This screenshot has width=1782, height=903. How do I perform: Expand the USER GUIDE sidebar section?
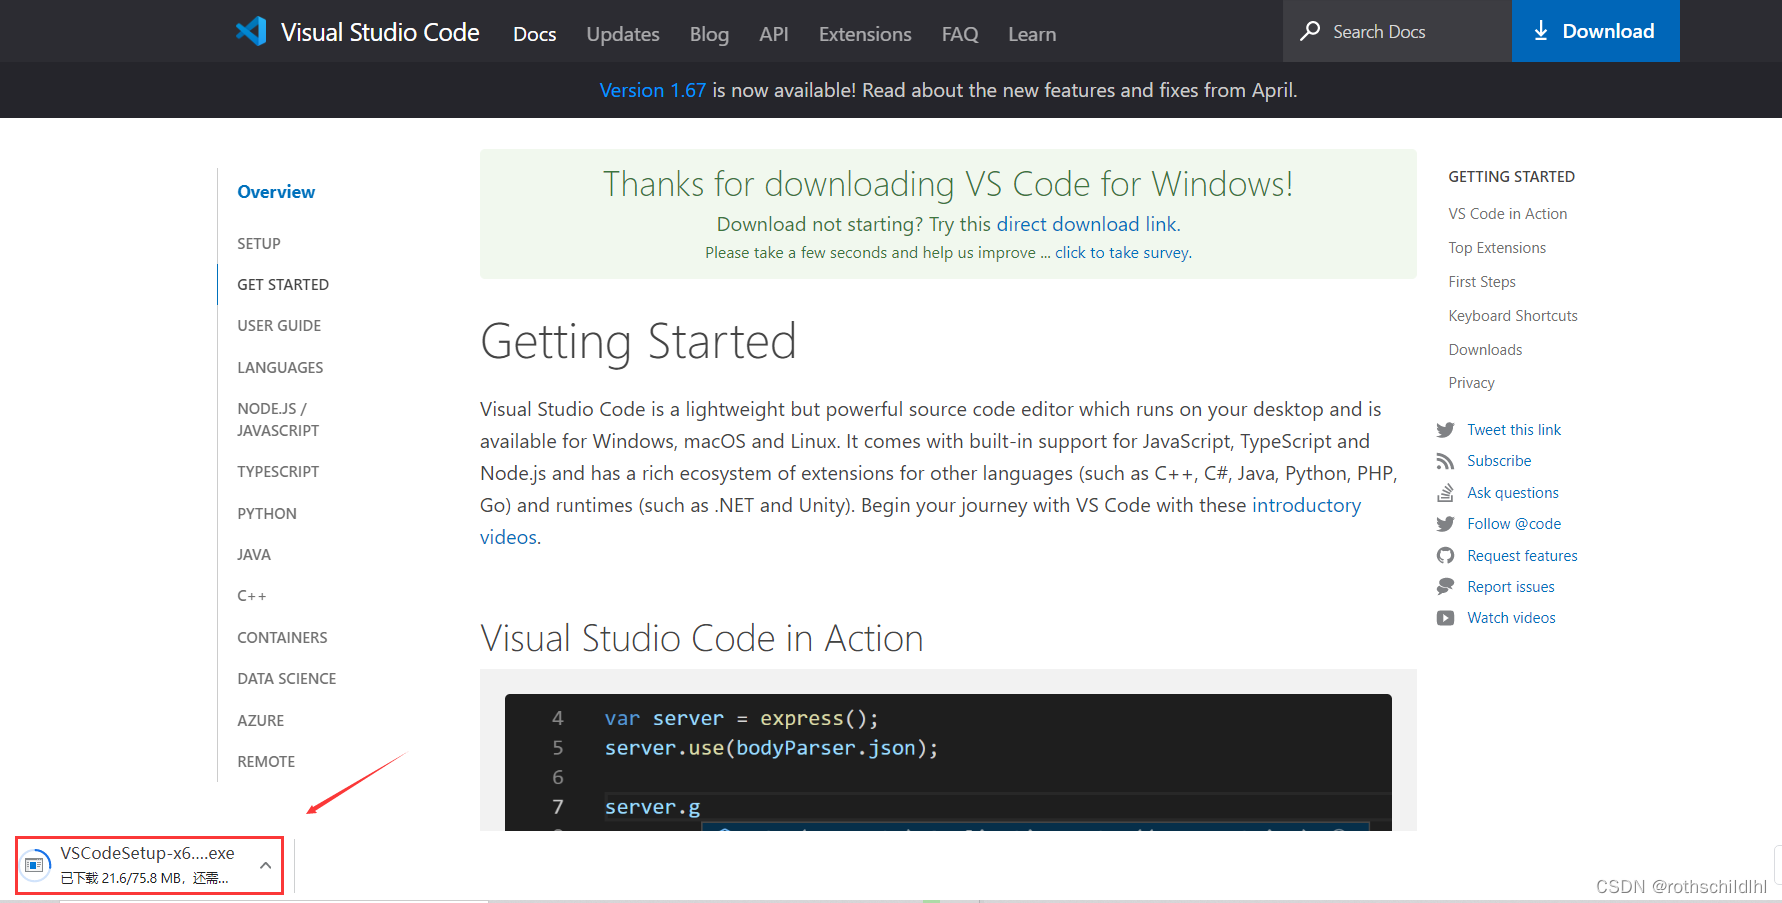pyautogui.click(x=279, y=326)
